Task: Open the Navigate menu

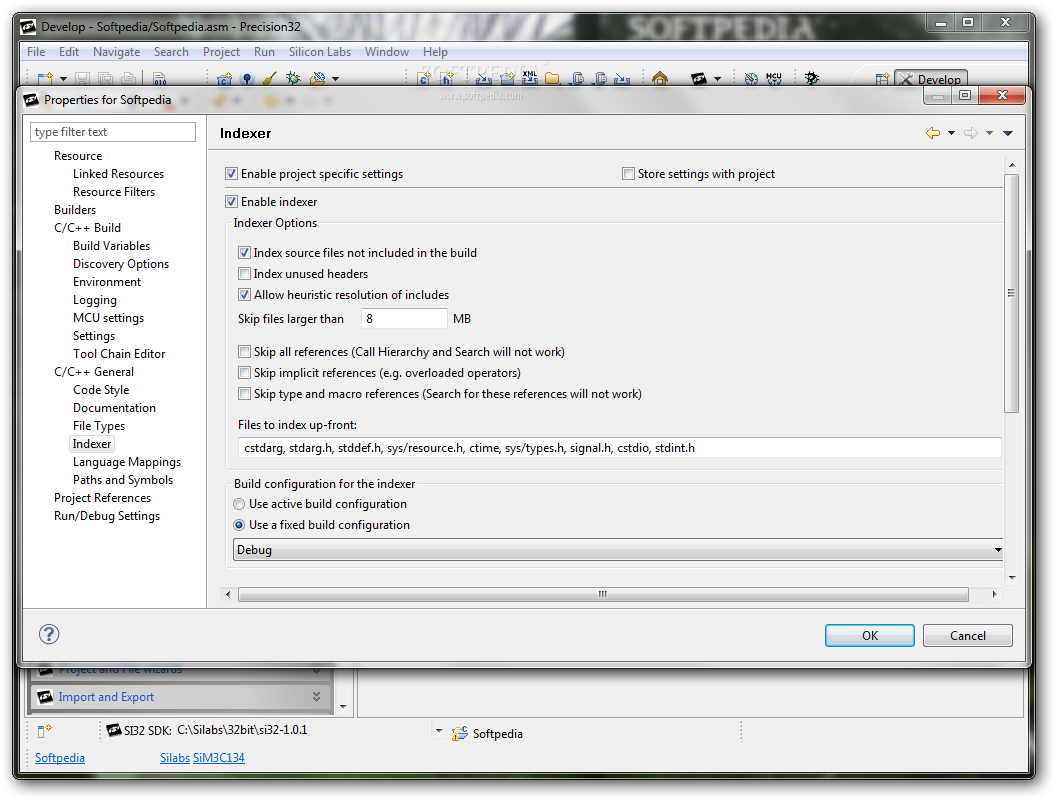Action: pos(117,52)
